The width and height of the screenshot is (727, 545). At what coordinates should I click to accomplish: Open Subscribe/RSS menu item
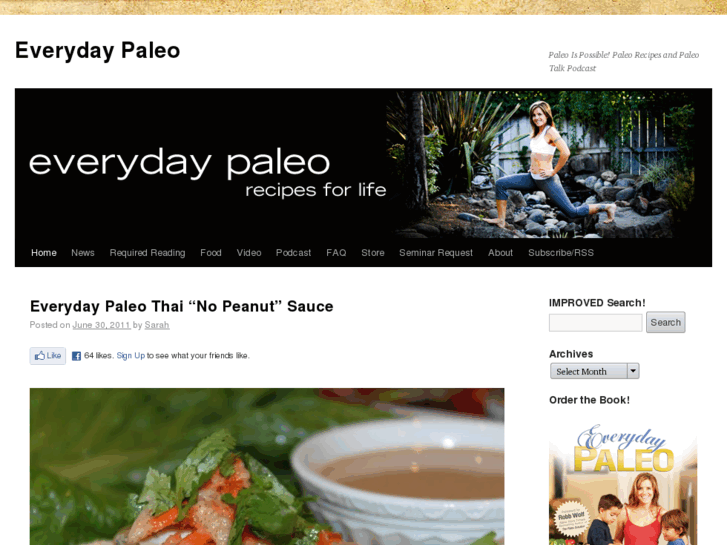(x=561, y=253)
